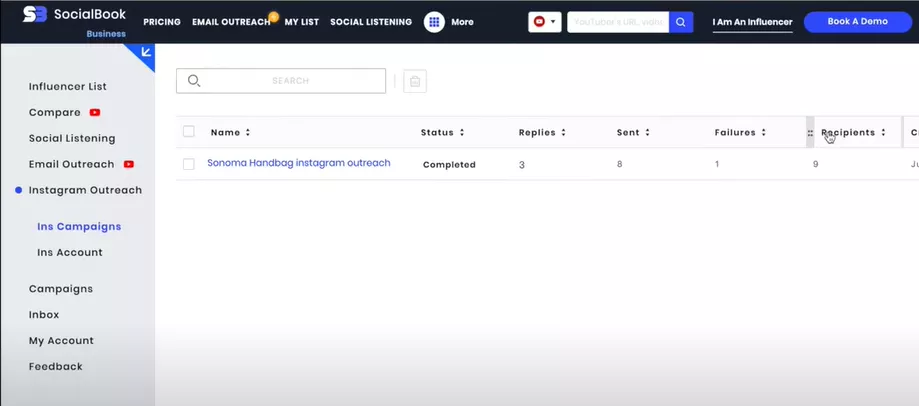Click the SocialBook logo icon

[x=35, y=15]
